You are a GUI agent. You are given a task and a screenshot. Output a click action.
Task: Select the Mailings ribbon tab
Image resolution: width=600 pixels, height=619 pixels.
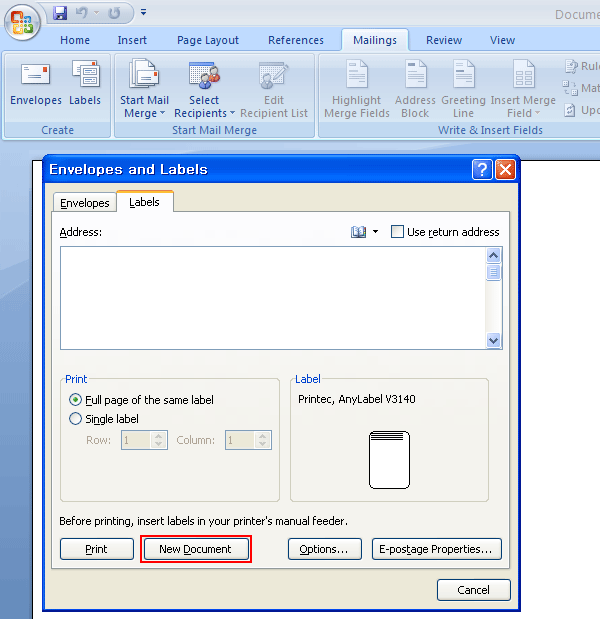pyautogui.click(x=375, y=40)
